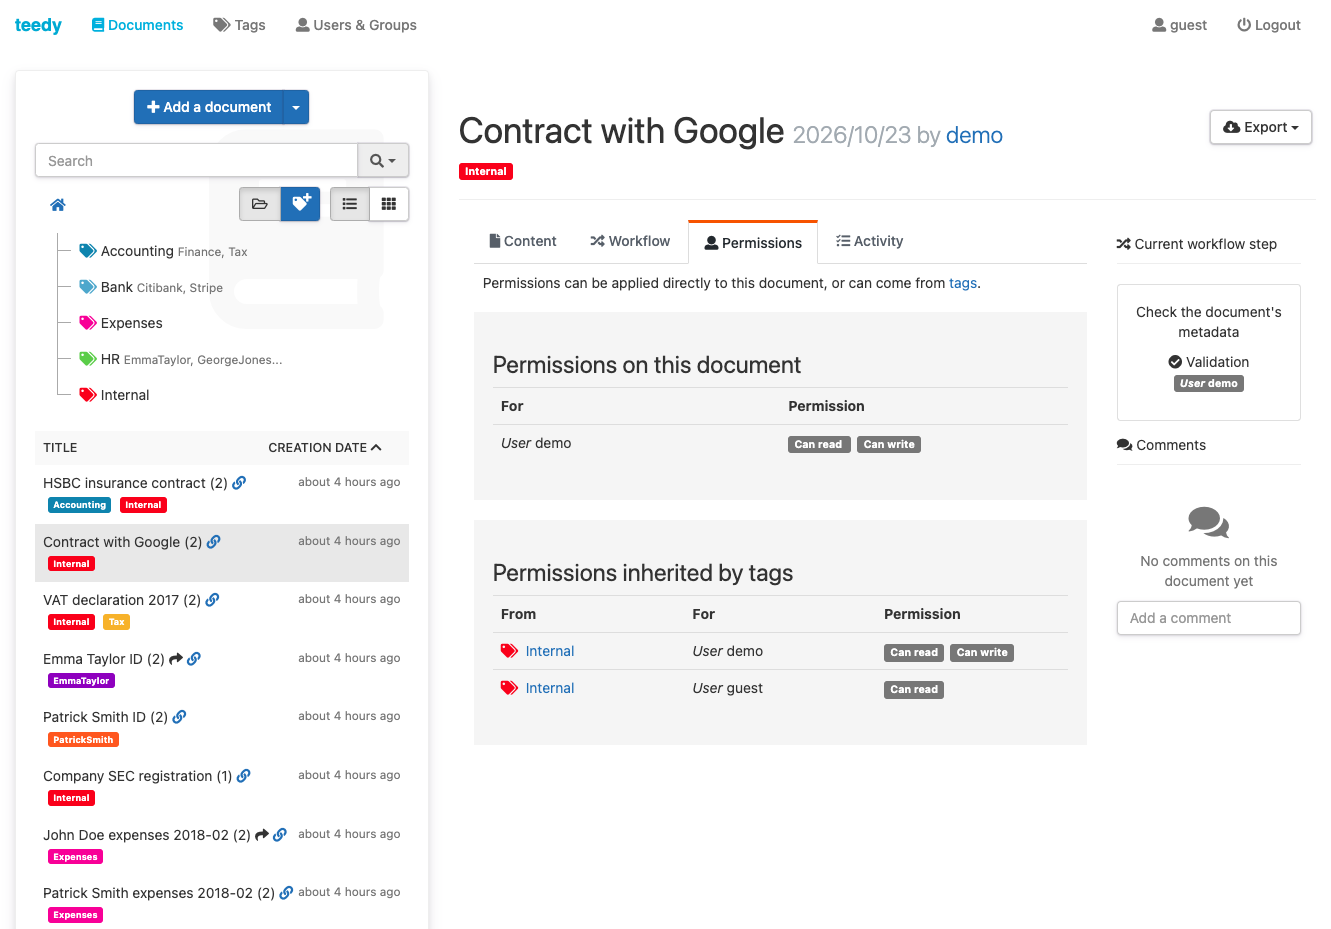Open the guest user profile
This screenshot has height=929, width=1331.
1179,25
